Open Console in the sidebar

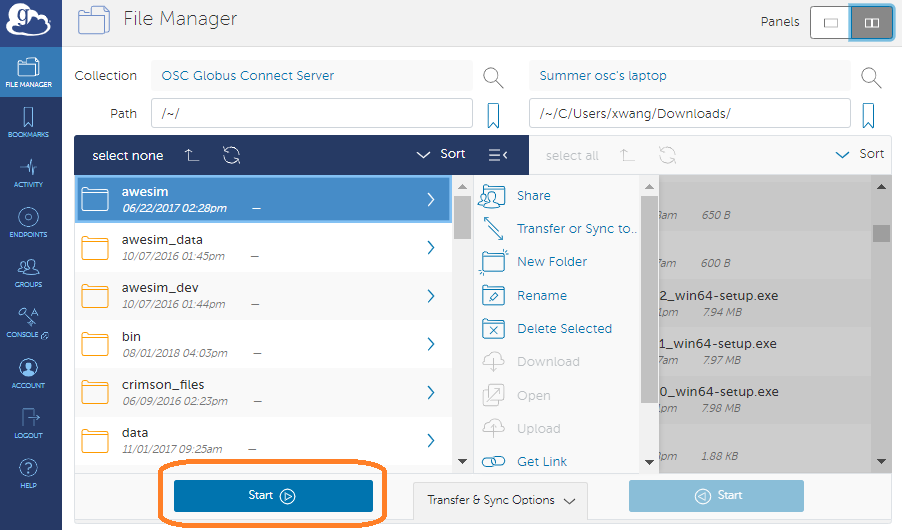(28, 323)
